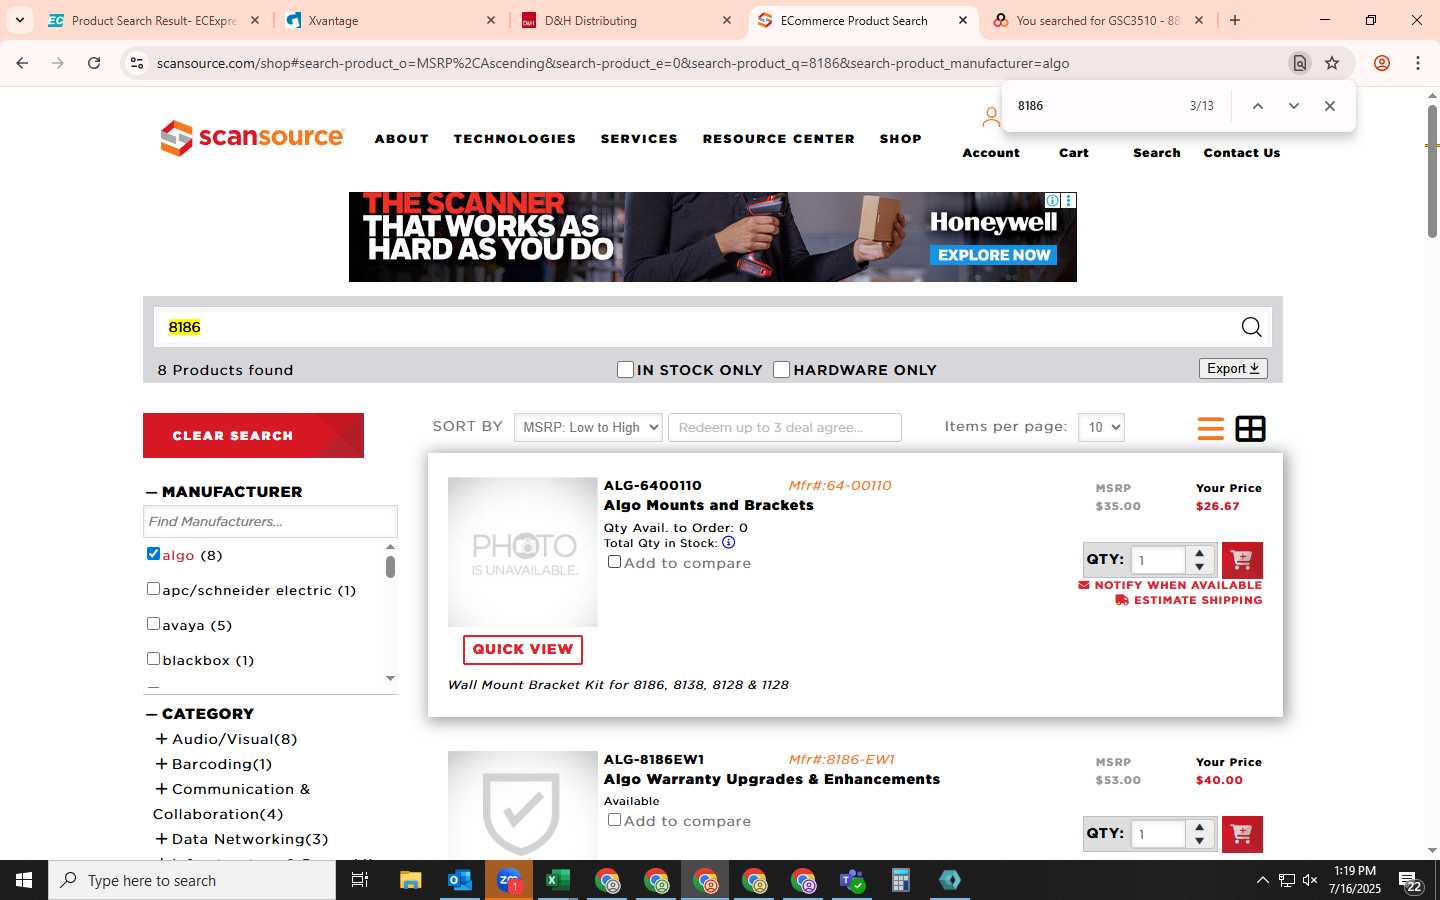Viewport: 1440px width, 900px height.
Task: Open Chrome tab search dropdown
Action: click(20, 20)
